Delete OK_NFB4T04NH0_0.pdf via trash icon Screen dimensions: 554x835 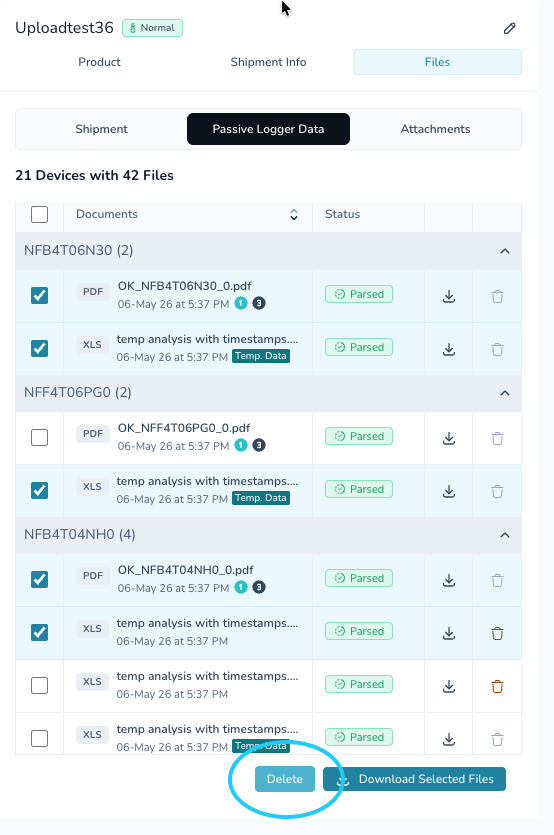[497, 580]
